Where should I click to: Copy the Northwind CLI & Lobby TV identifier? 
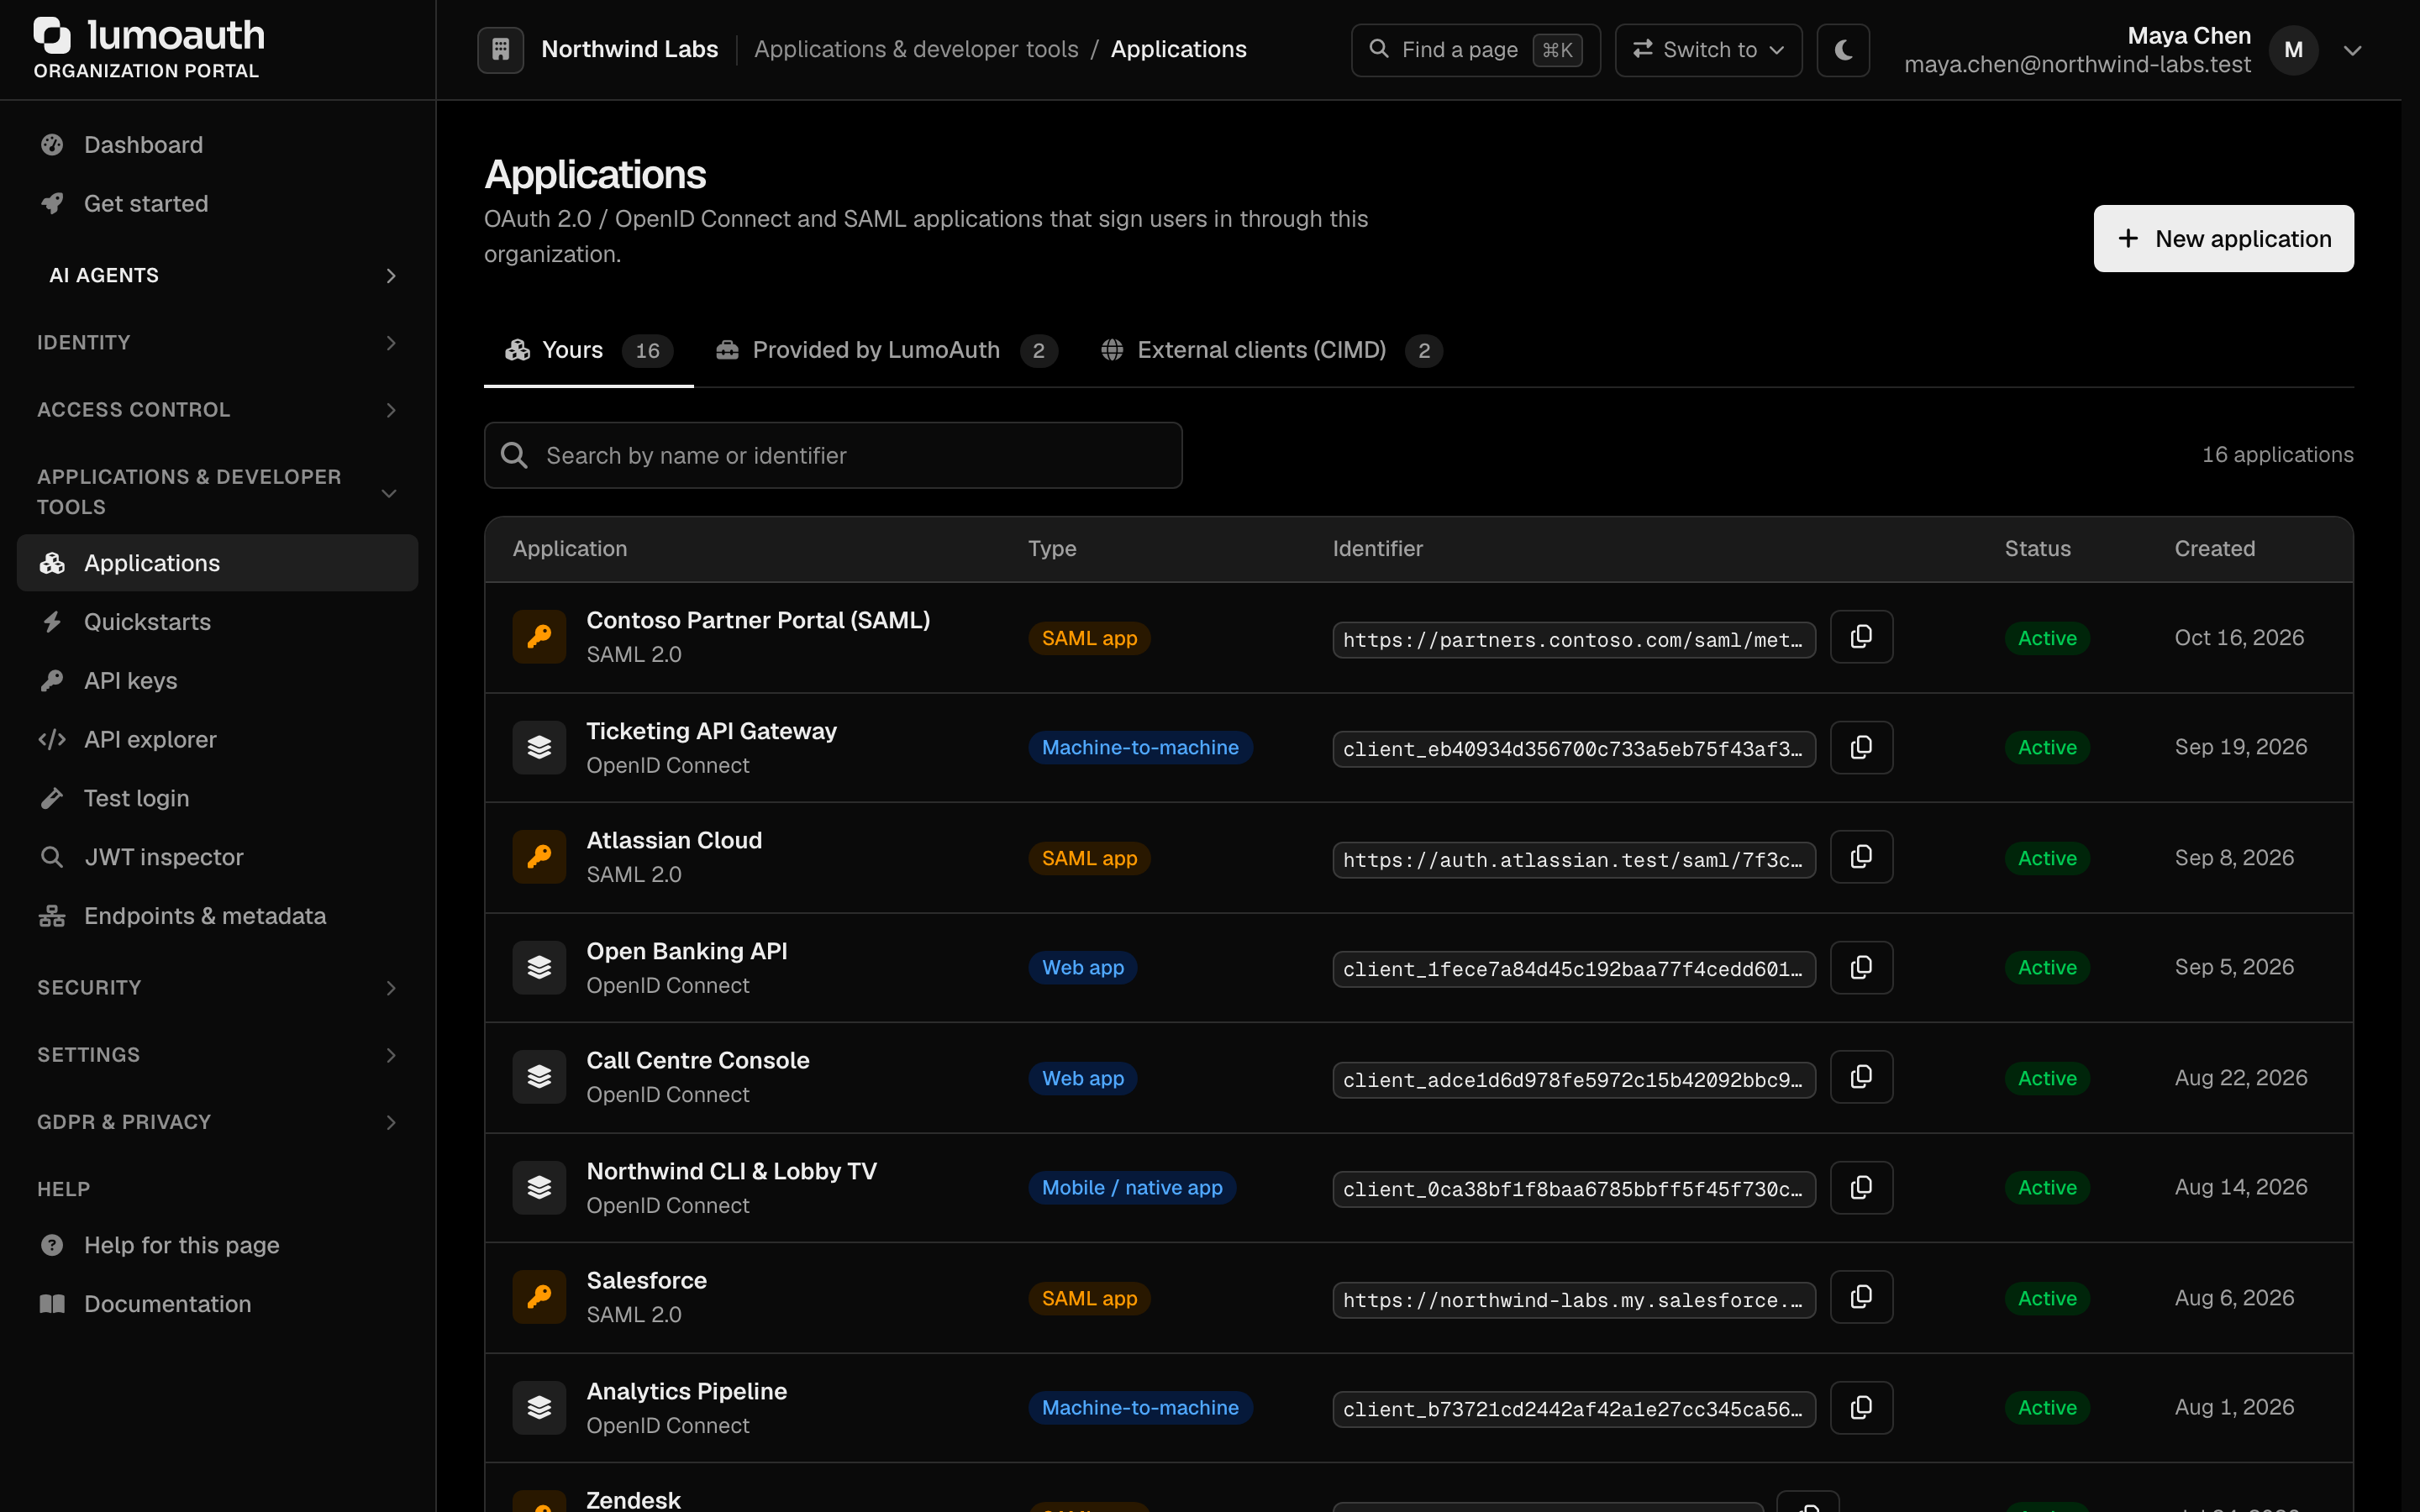(x=1861, y=1187)
